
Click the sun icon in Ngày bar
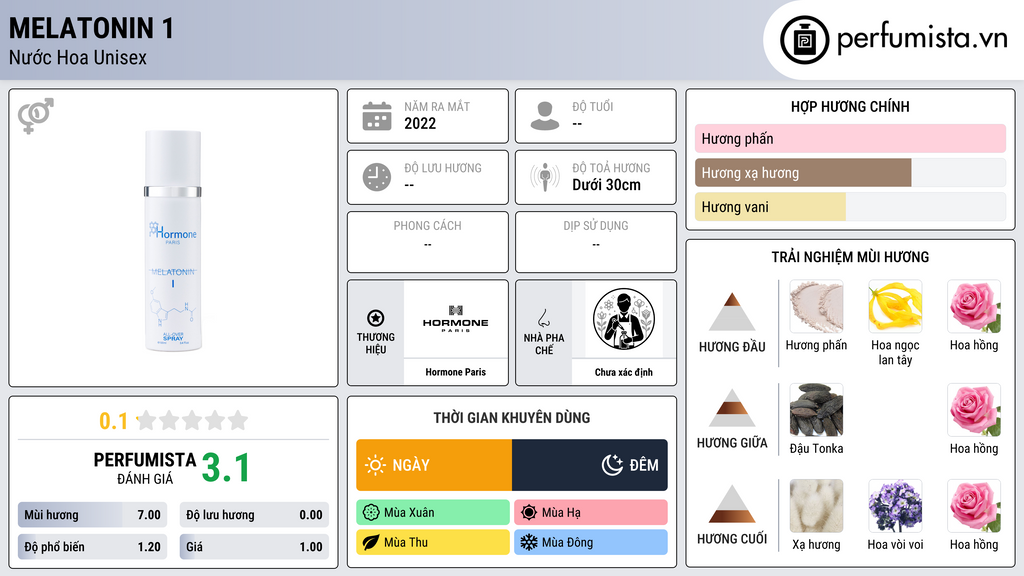coord(375,465)
